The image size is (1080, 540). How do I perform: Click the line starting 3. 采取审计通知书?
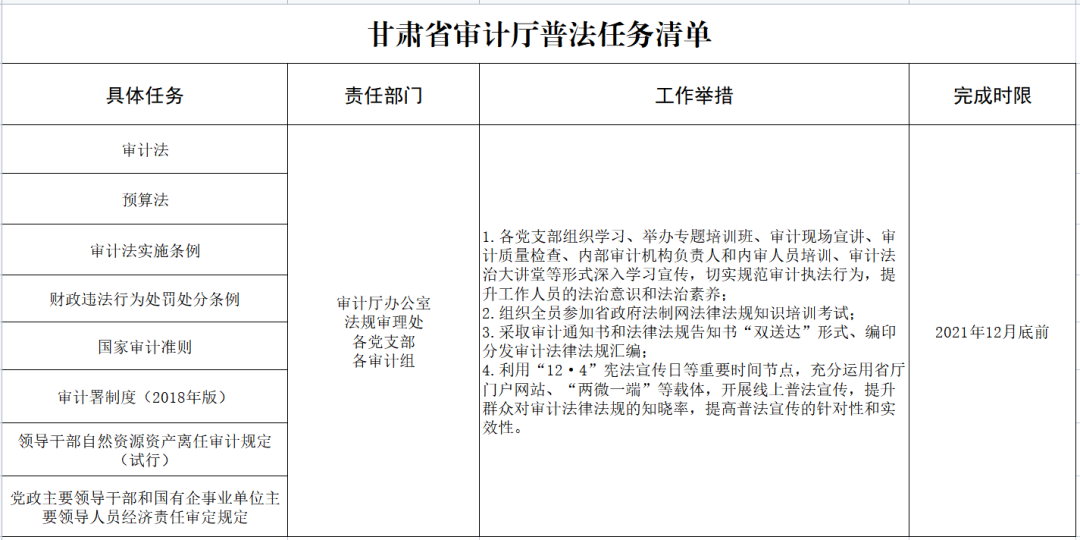click(689, 333)
